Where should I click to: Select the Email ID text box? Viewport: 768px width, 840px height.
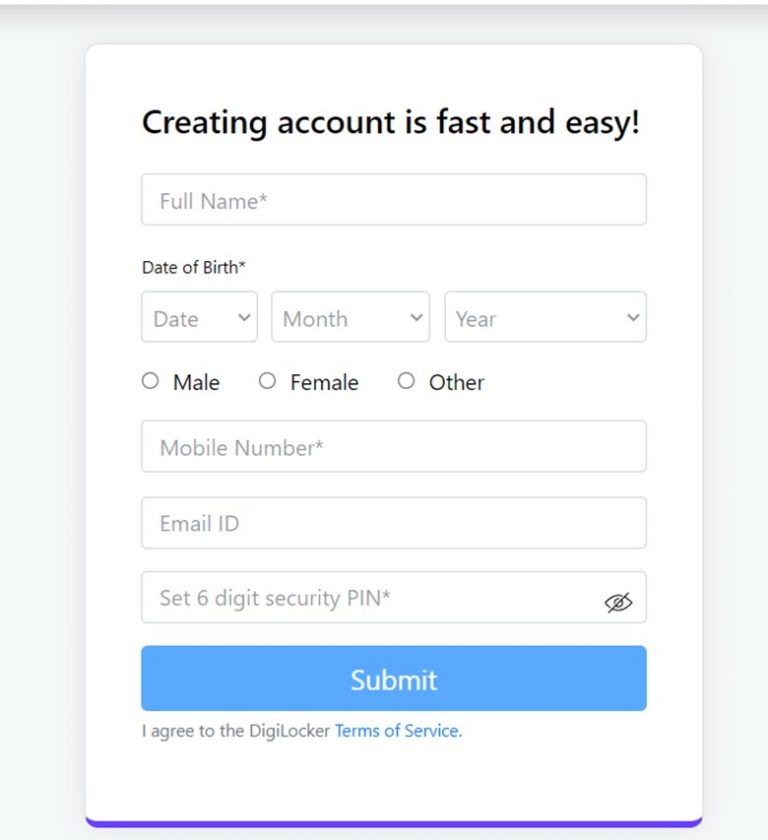tap(394, 522)
